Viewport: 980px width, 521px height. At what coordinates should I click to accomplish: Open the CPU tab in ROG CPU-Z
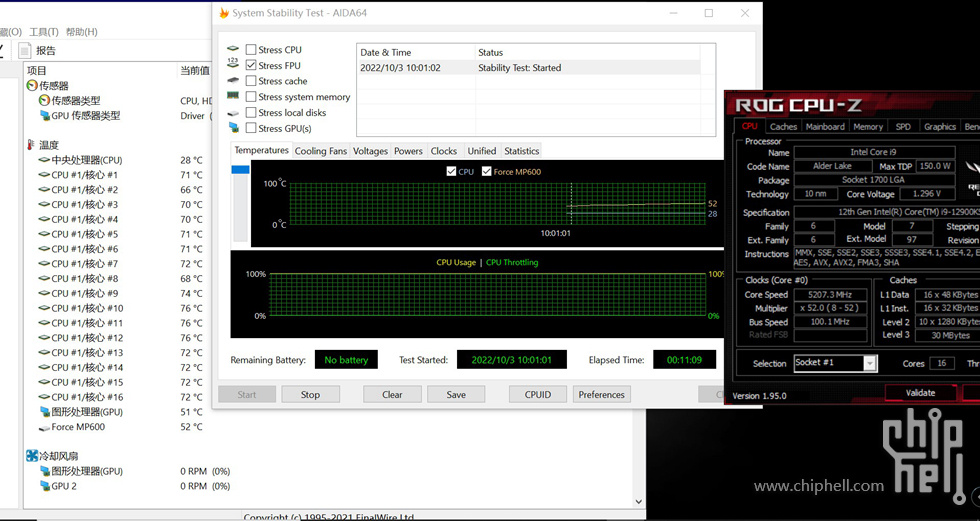tap(749, 126)
